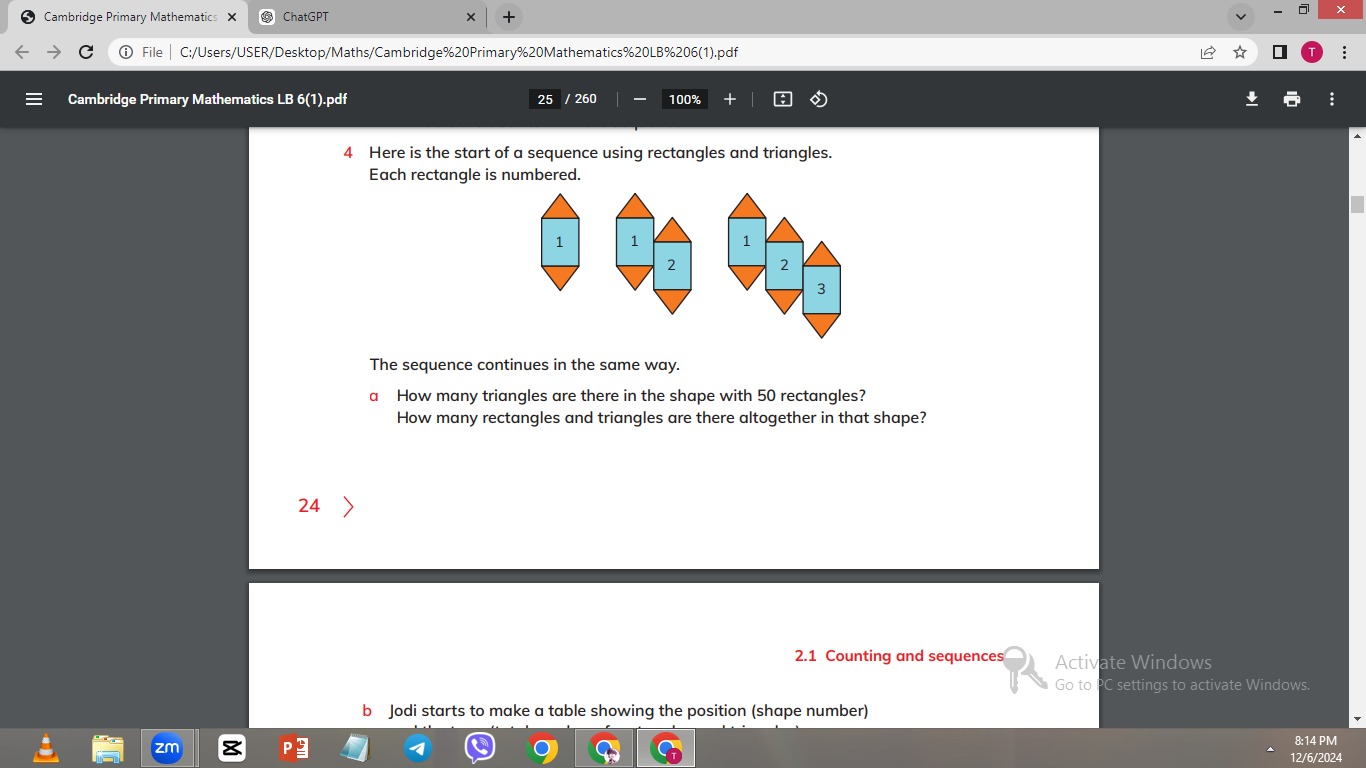
Task: Open File Explorer from the taskbar
Action: [x=108, y=747]
